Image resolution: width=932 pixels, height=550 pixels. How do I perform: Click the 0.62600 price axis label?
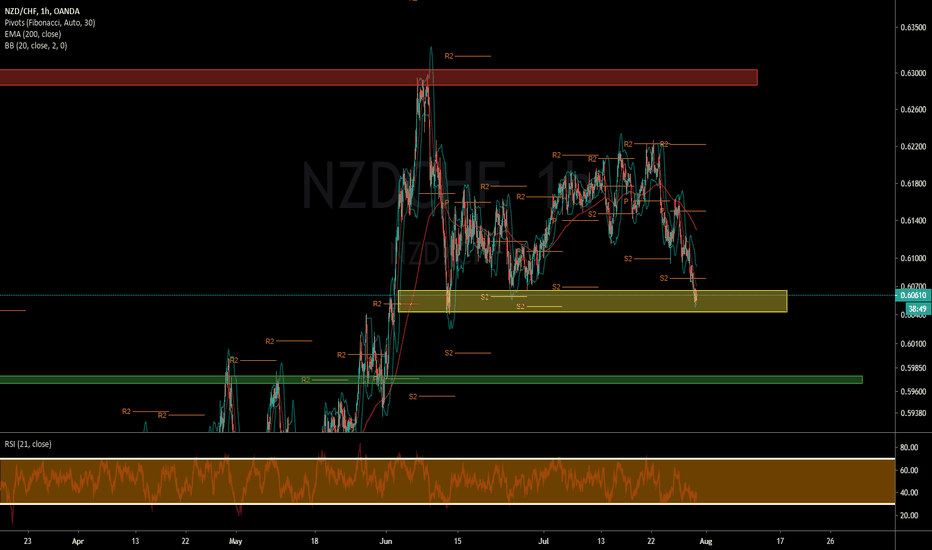pyautogui.click(x=913, y=109)
